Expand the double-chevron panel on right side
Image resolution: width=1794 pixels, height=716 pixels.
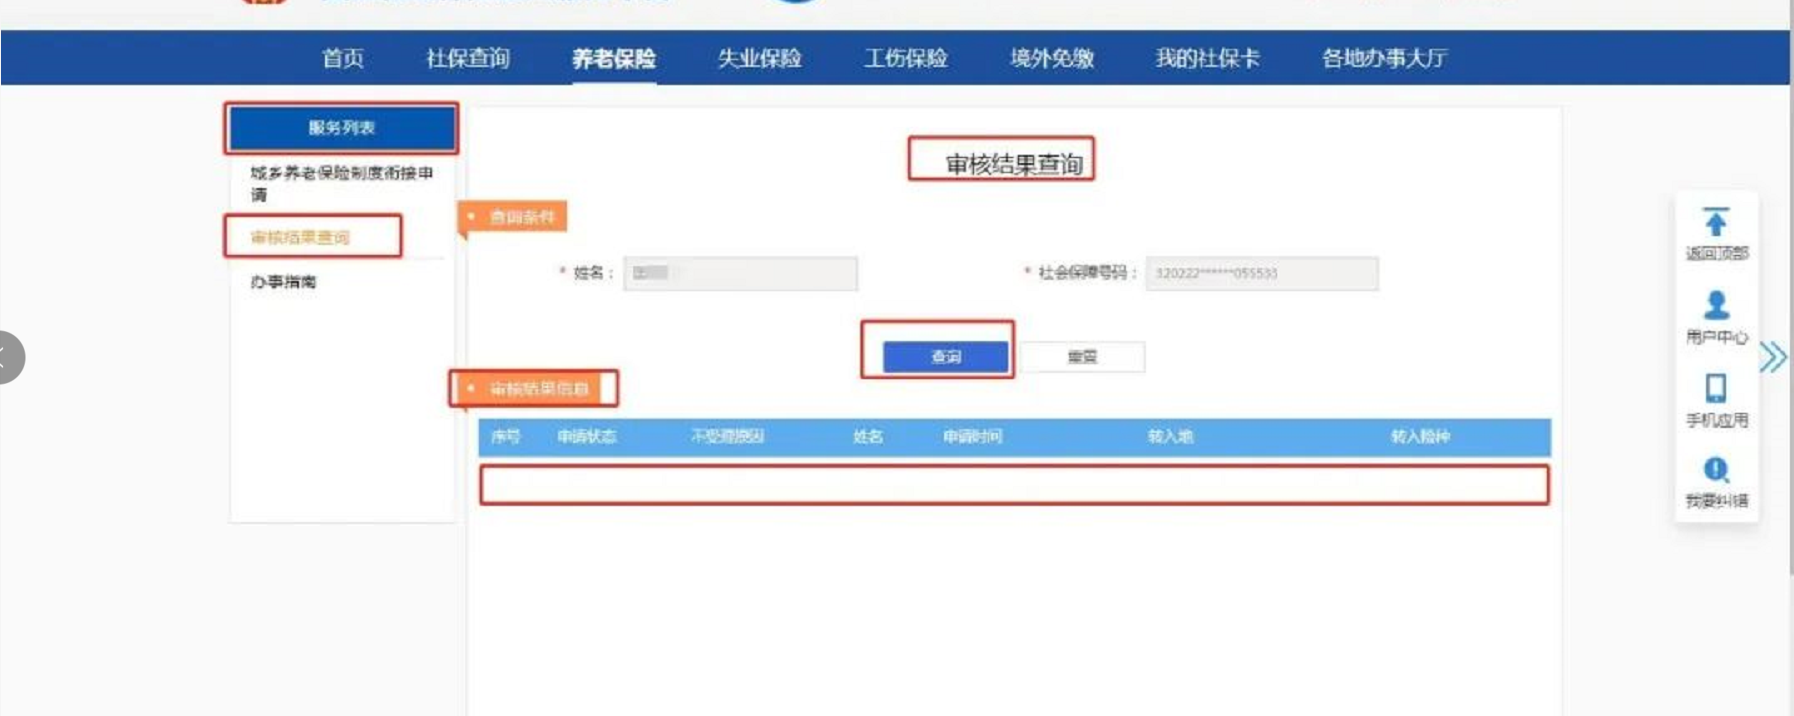pyautogui.click(x=1772, y=357)
